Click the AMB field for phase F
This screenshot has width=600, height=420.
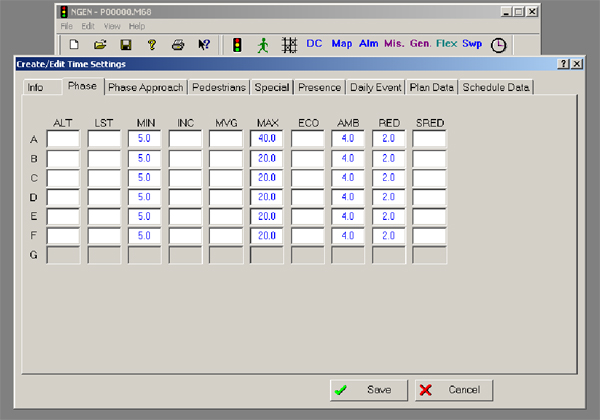coord(348,236)
